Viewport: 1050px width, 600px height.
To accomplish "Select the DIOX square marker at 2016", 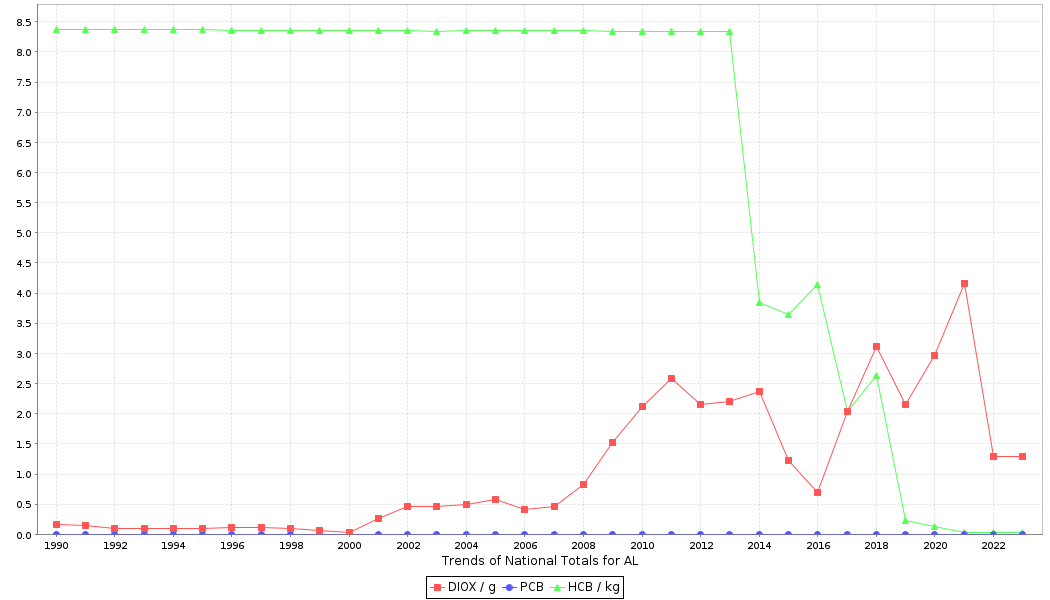I will click(817, 492).
